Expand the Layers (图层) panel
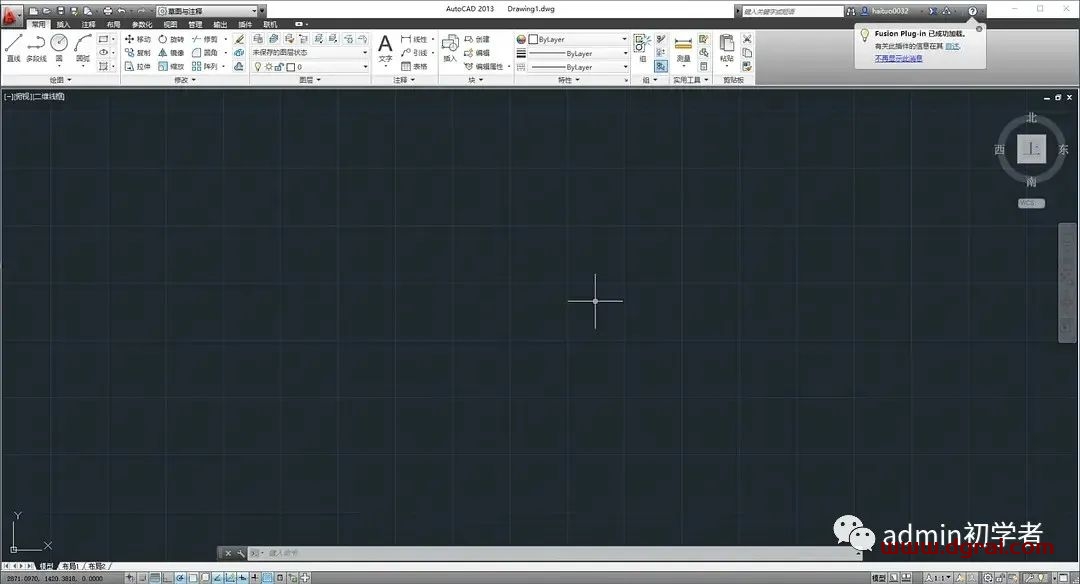Screen dimensions: 1080x584 (310, 80)
